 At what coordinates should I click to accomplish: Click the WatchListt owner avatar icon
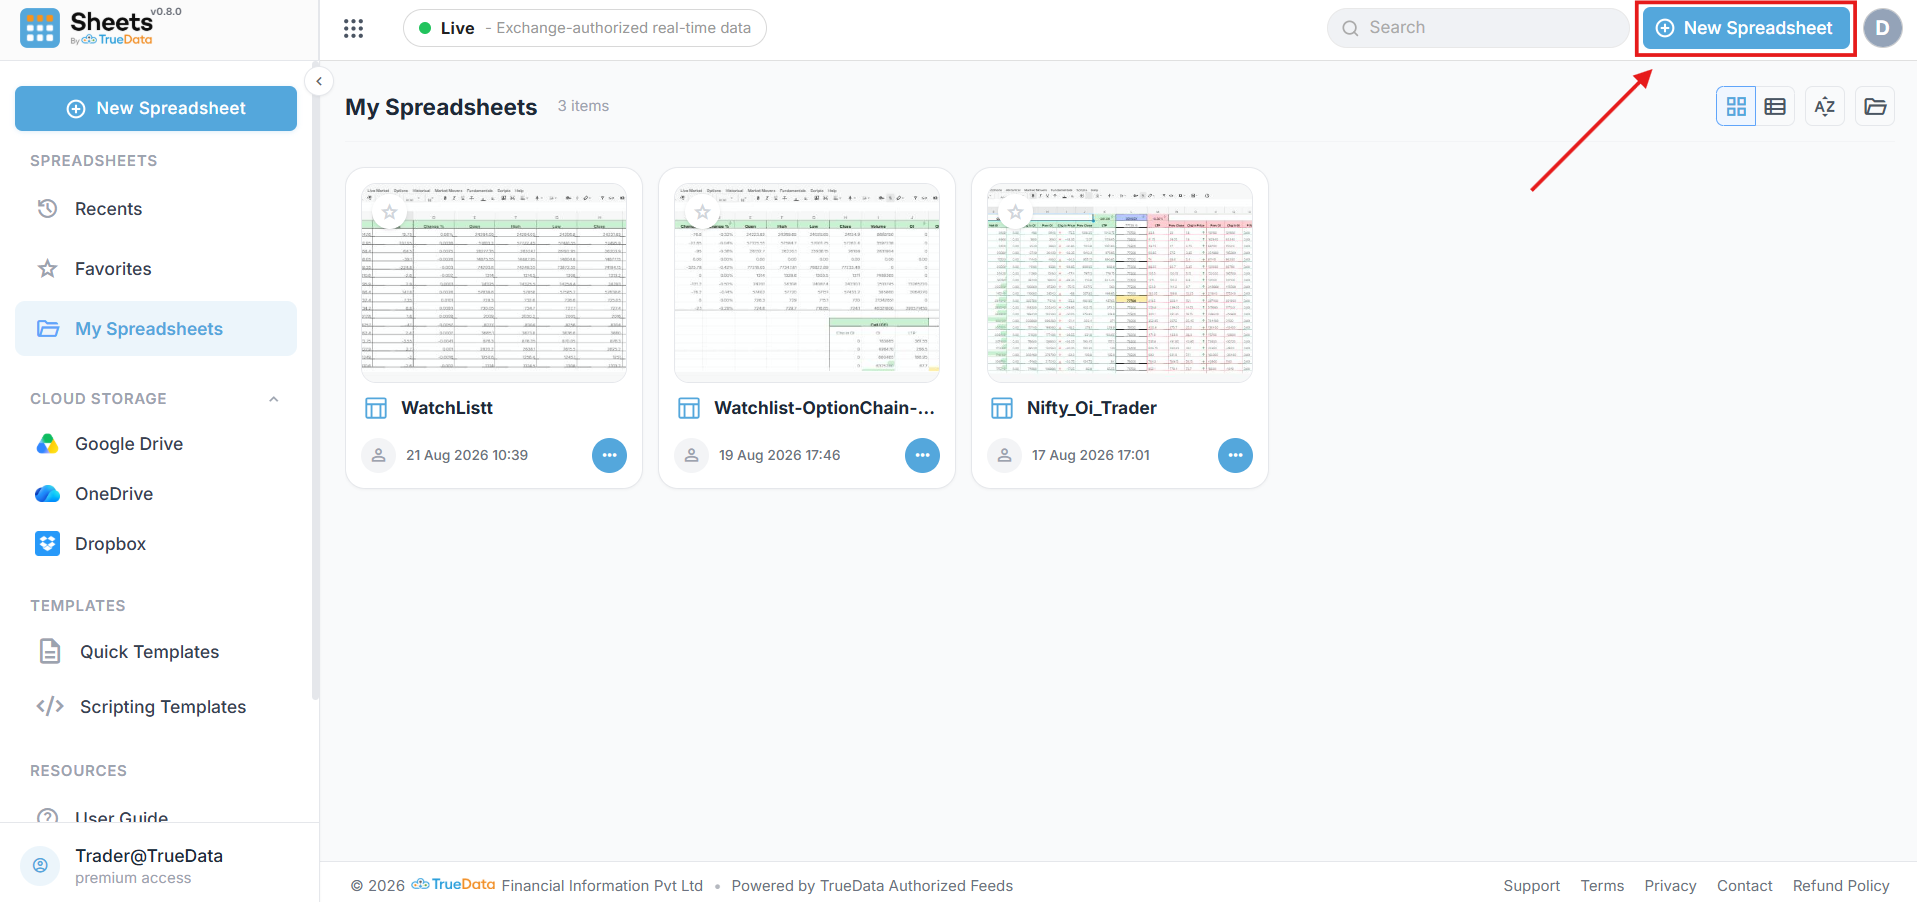click(378, 455)
